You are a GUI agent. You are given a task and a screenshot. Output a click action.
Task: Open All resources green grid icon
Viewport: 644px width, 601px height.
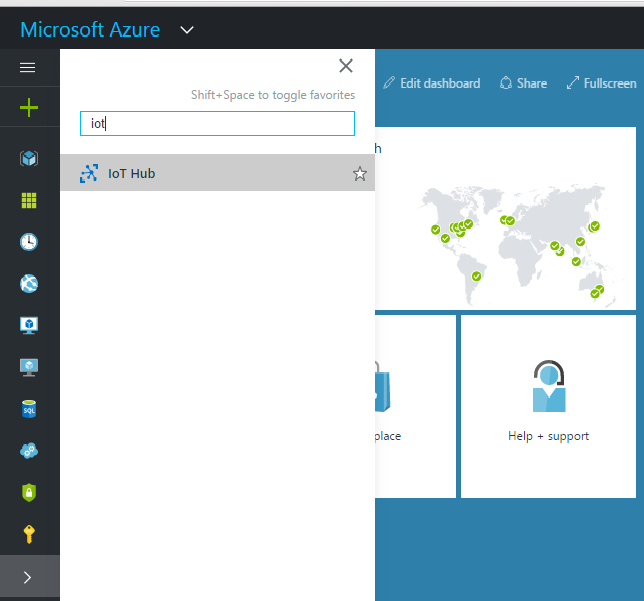coord(29,200)
